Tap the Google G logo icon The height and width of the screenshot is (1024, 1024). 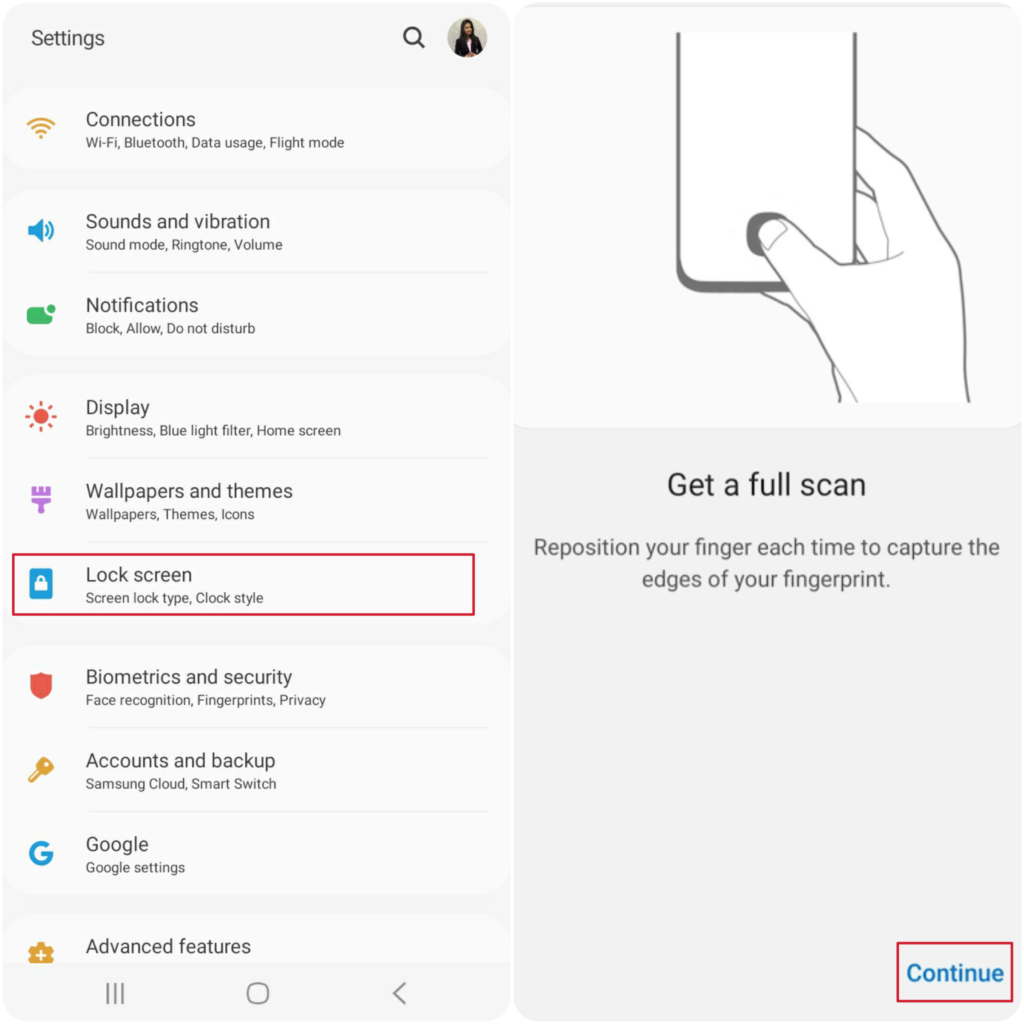pyautogui.click(x=40, y=853)
